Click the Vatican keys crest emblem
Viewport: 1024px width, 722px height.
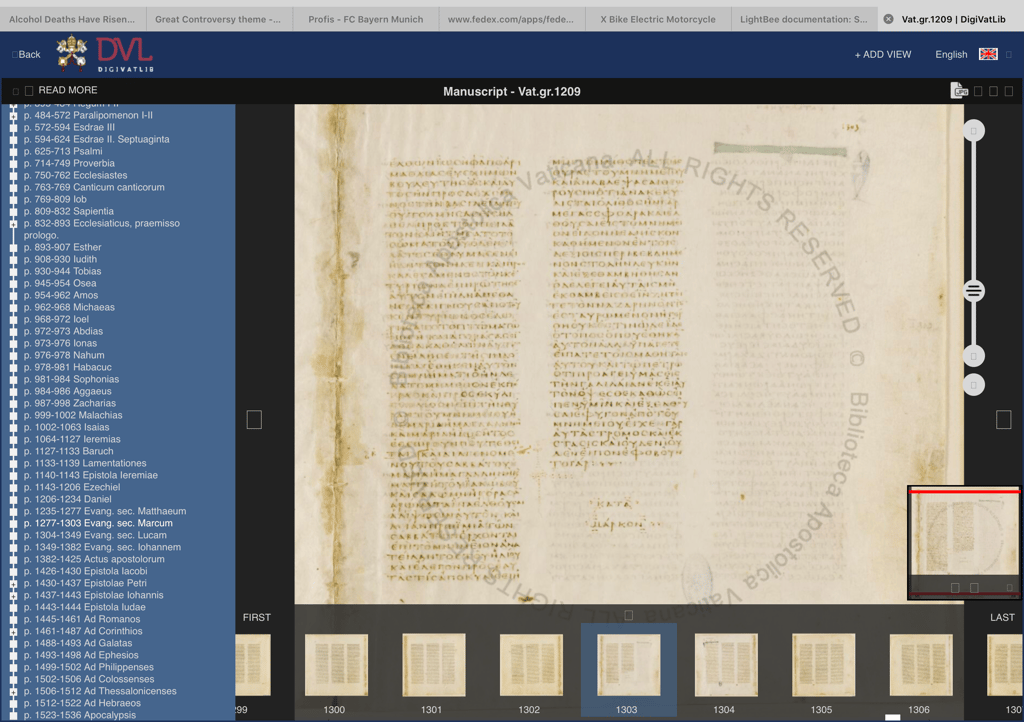(72, 53)
